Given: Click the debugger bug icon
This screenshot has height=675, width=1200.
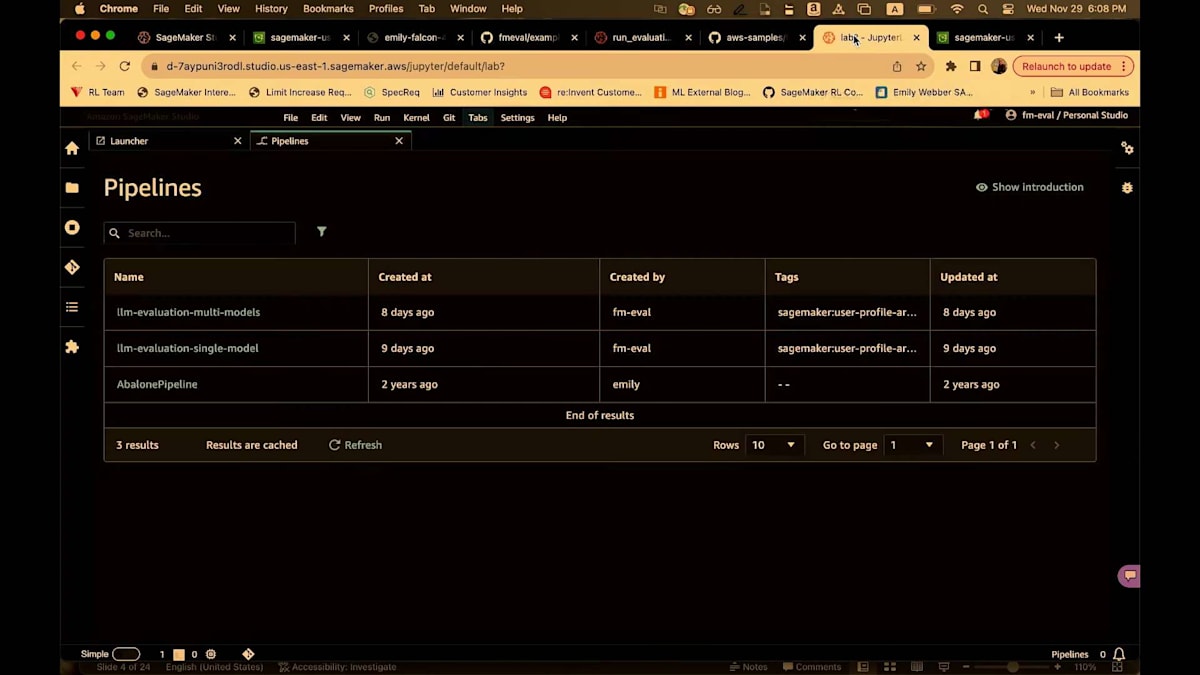Looking at the screenshot, I should pyautogui.click(x=1127, y=187).
